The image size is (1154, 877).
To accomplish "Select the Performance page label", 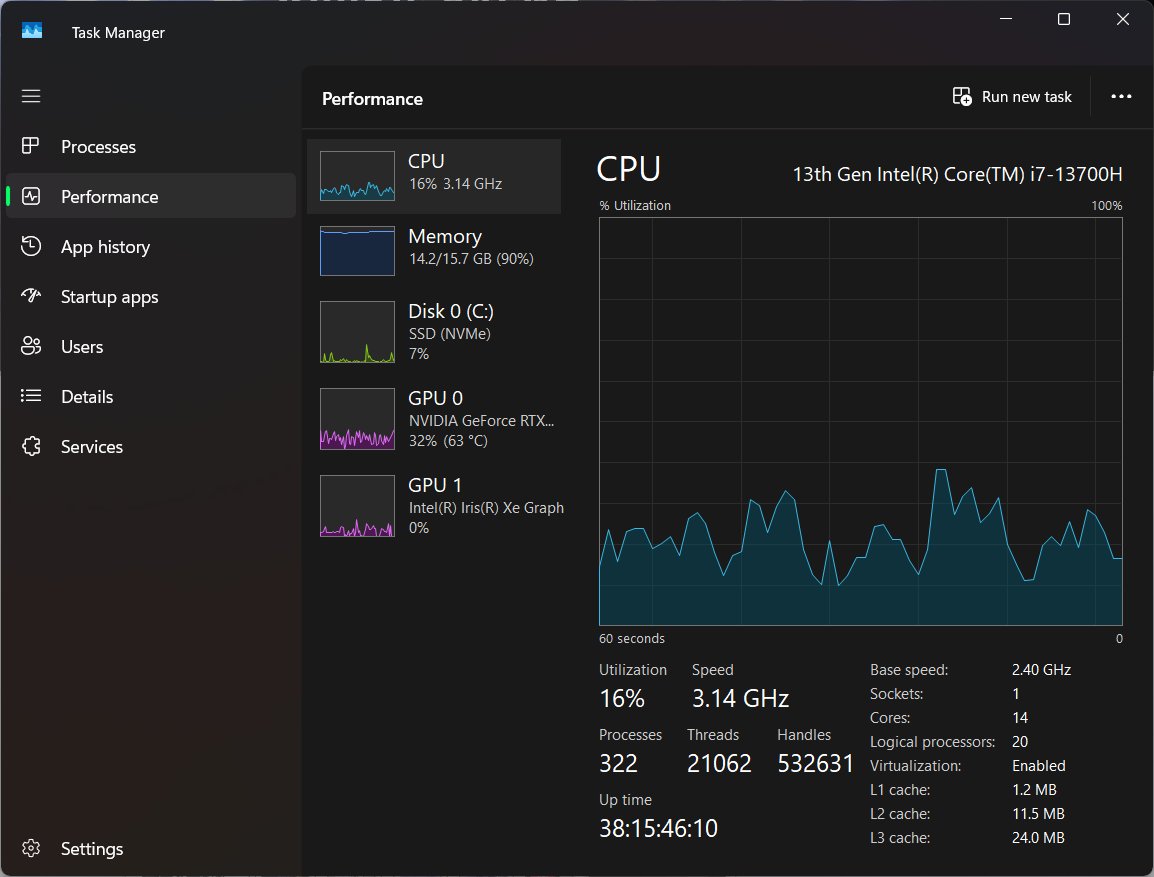I will click(x=110, y=197).
